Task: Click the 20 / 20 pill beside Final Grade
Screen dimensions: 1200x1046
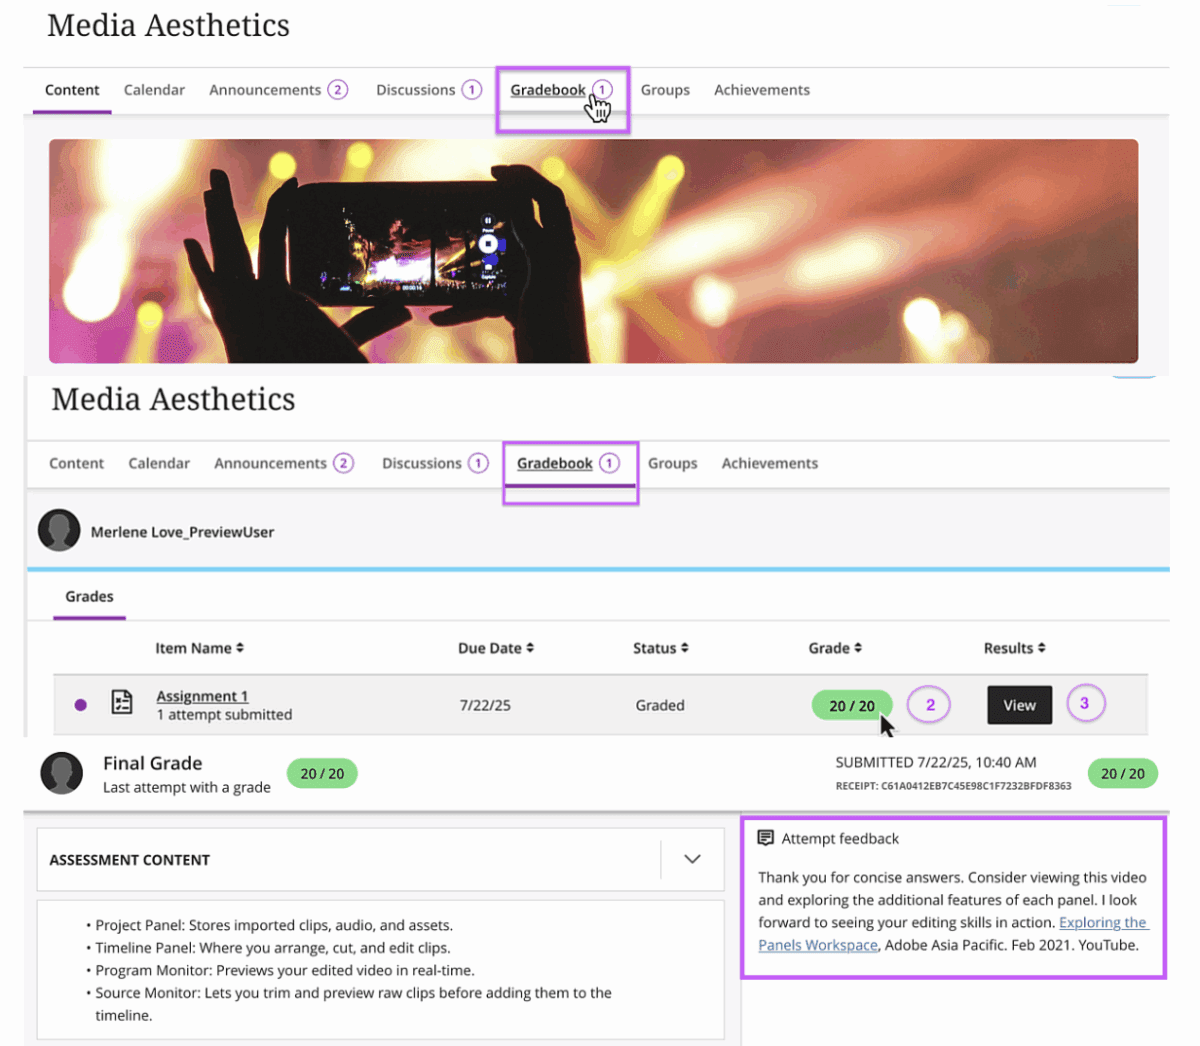Action: pyautogui.click(x=322, y=774)
